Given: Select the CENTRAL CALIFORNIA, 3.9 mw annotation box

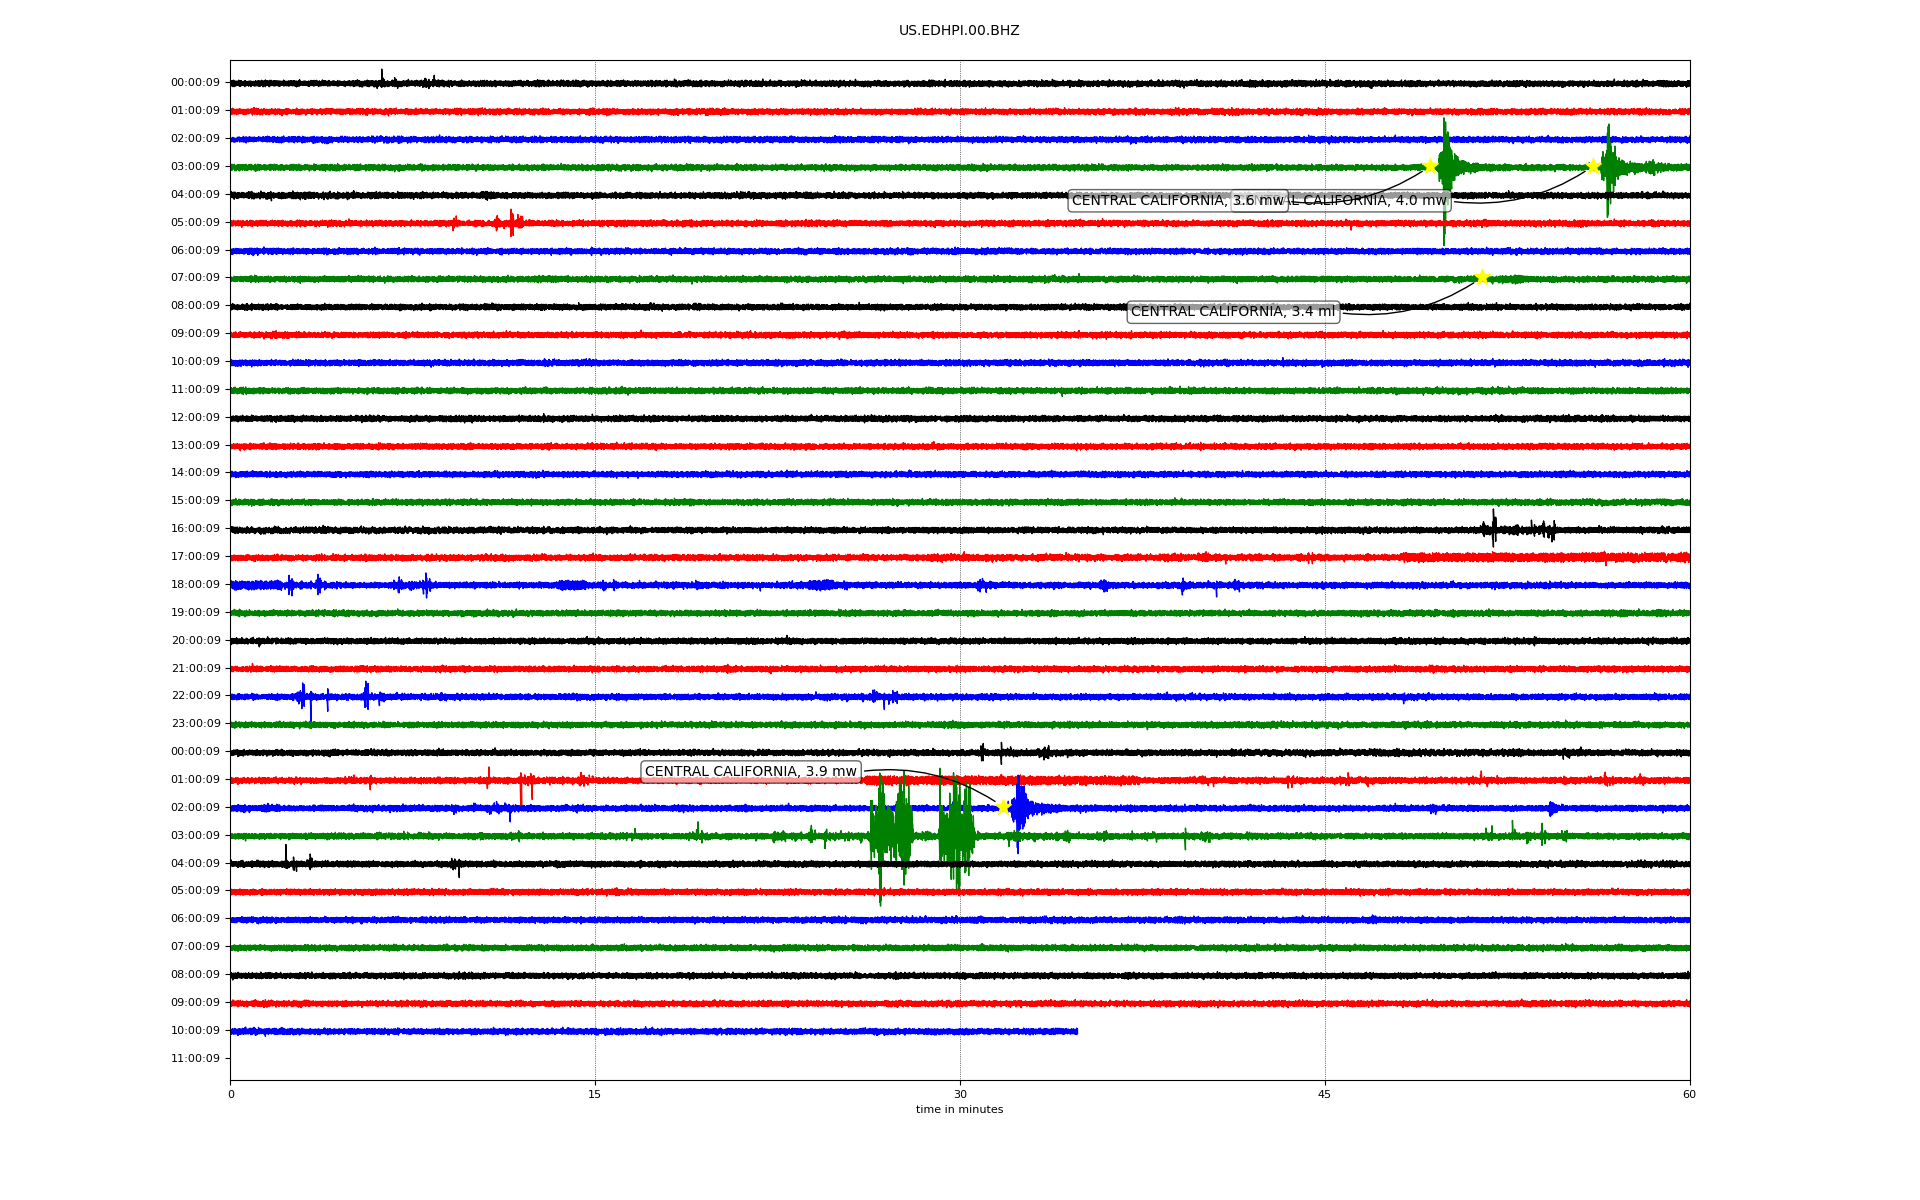Looking at the screenshot, I should (751, 772).
